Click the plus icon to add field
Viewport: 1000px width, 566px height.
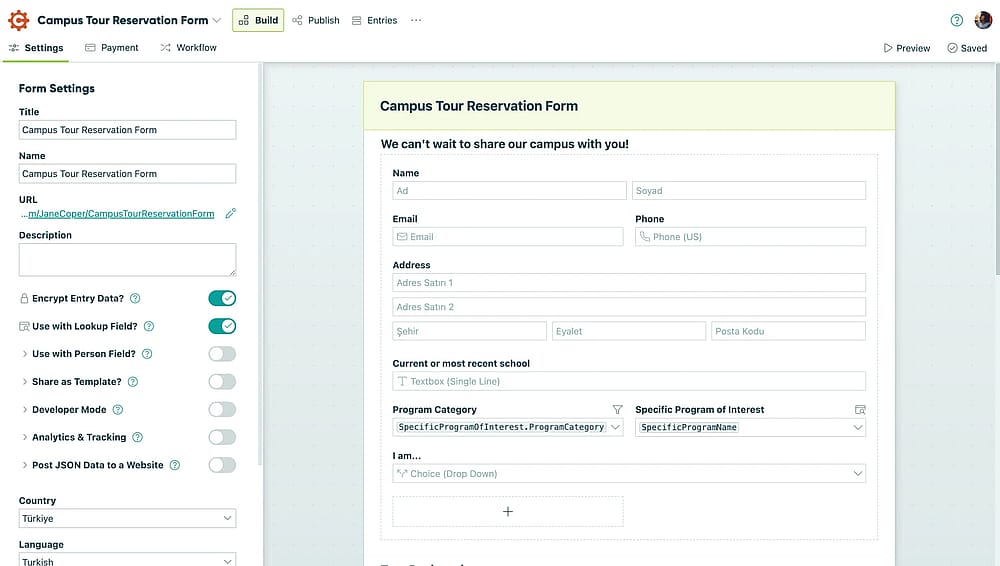[508, 512]
